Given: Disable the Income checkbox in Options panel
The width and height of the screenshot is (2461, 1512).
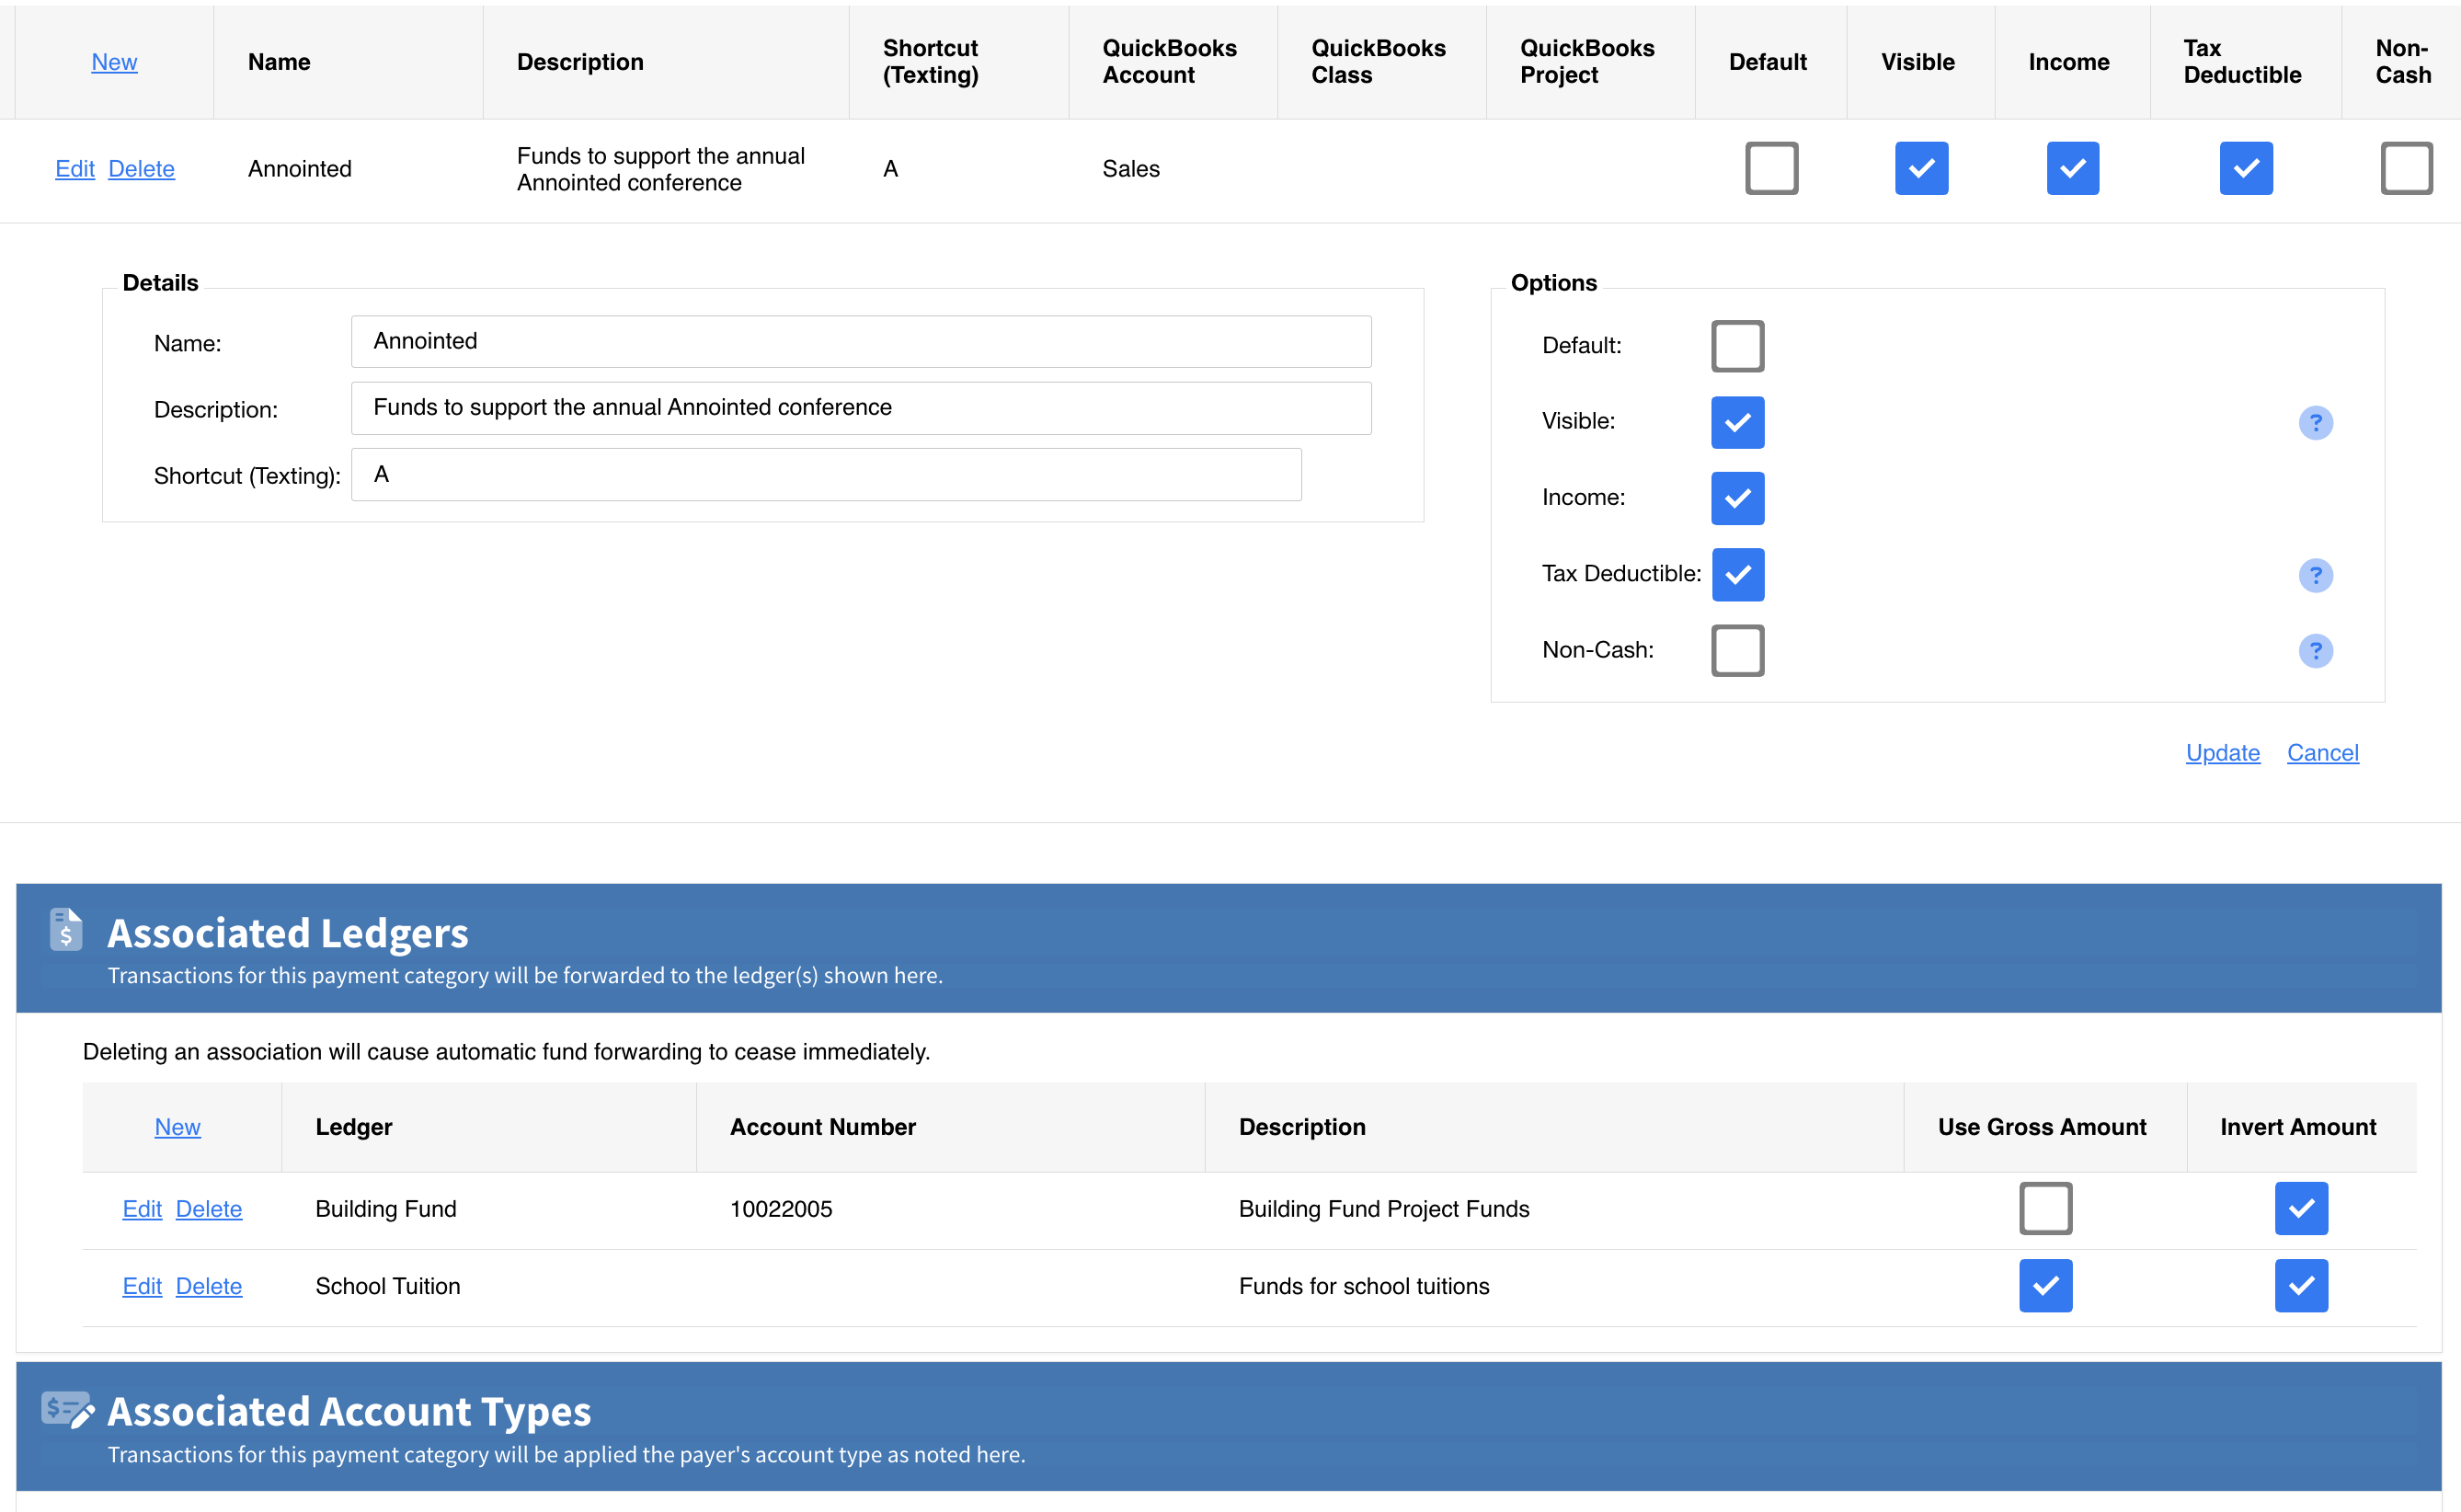Looking at the screenshot, I should 1736,498.
